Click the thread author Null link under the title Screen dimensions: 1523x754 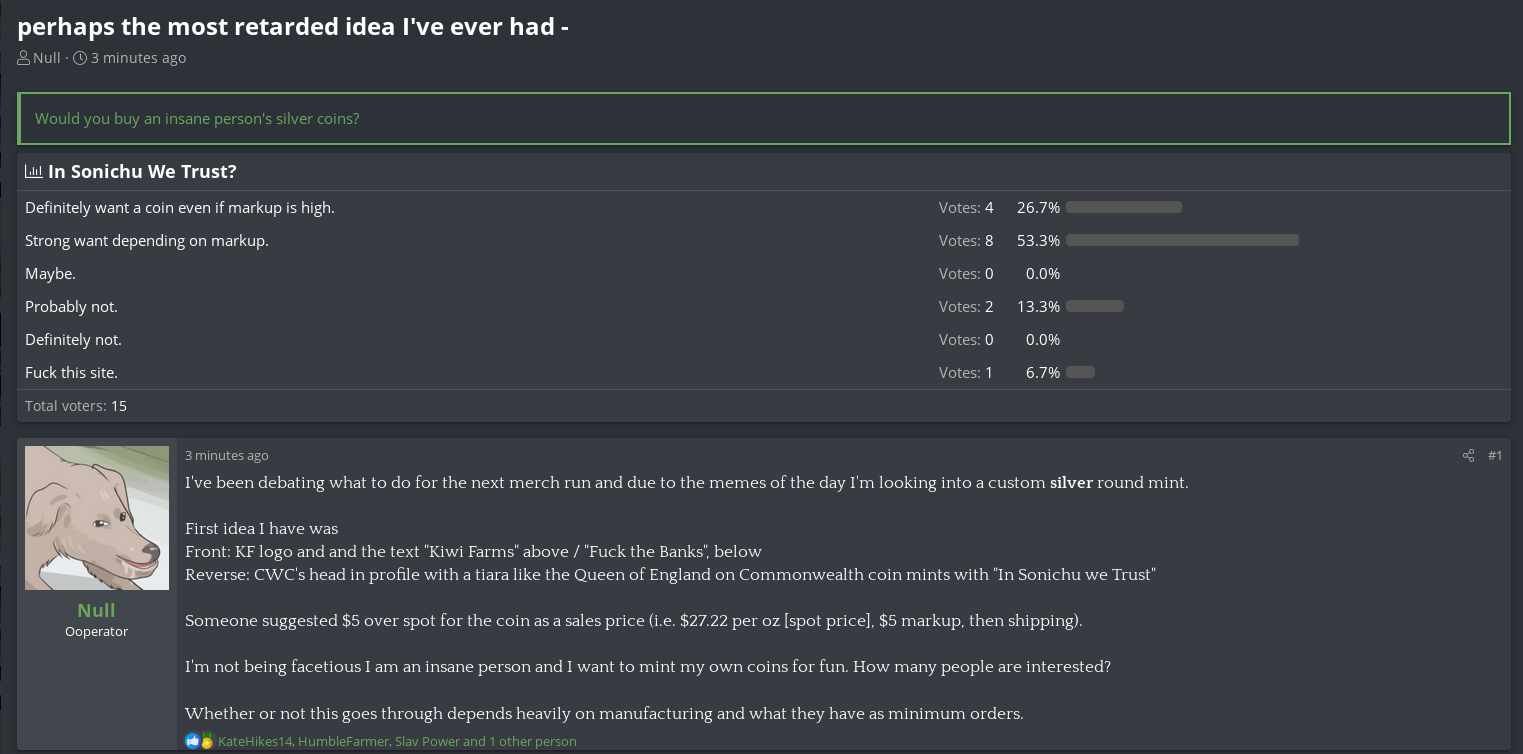coord(47,58)
